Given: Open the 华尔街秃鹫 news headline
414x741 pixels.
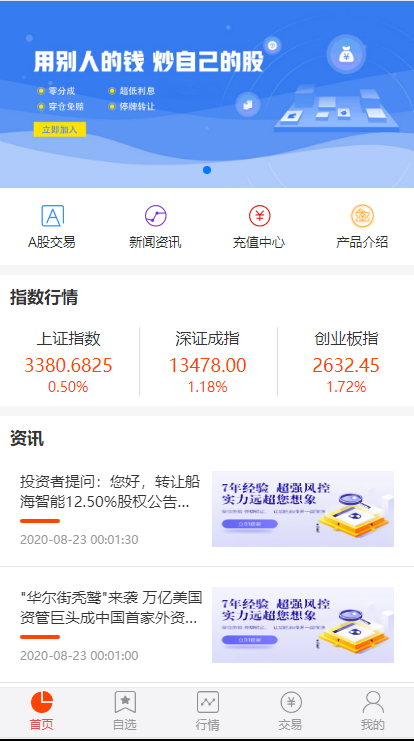Looking at the screenshot, I should pos(111,608).
